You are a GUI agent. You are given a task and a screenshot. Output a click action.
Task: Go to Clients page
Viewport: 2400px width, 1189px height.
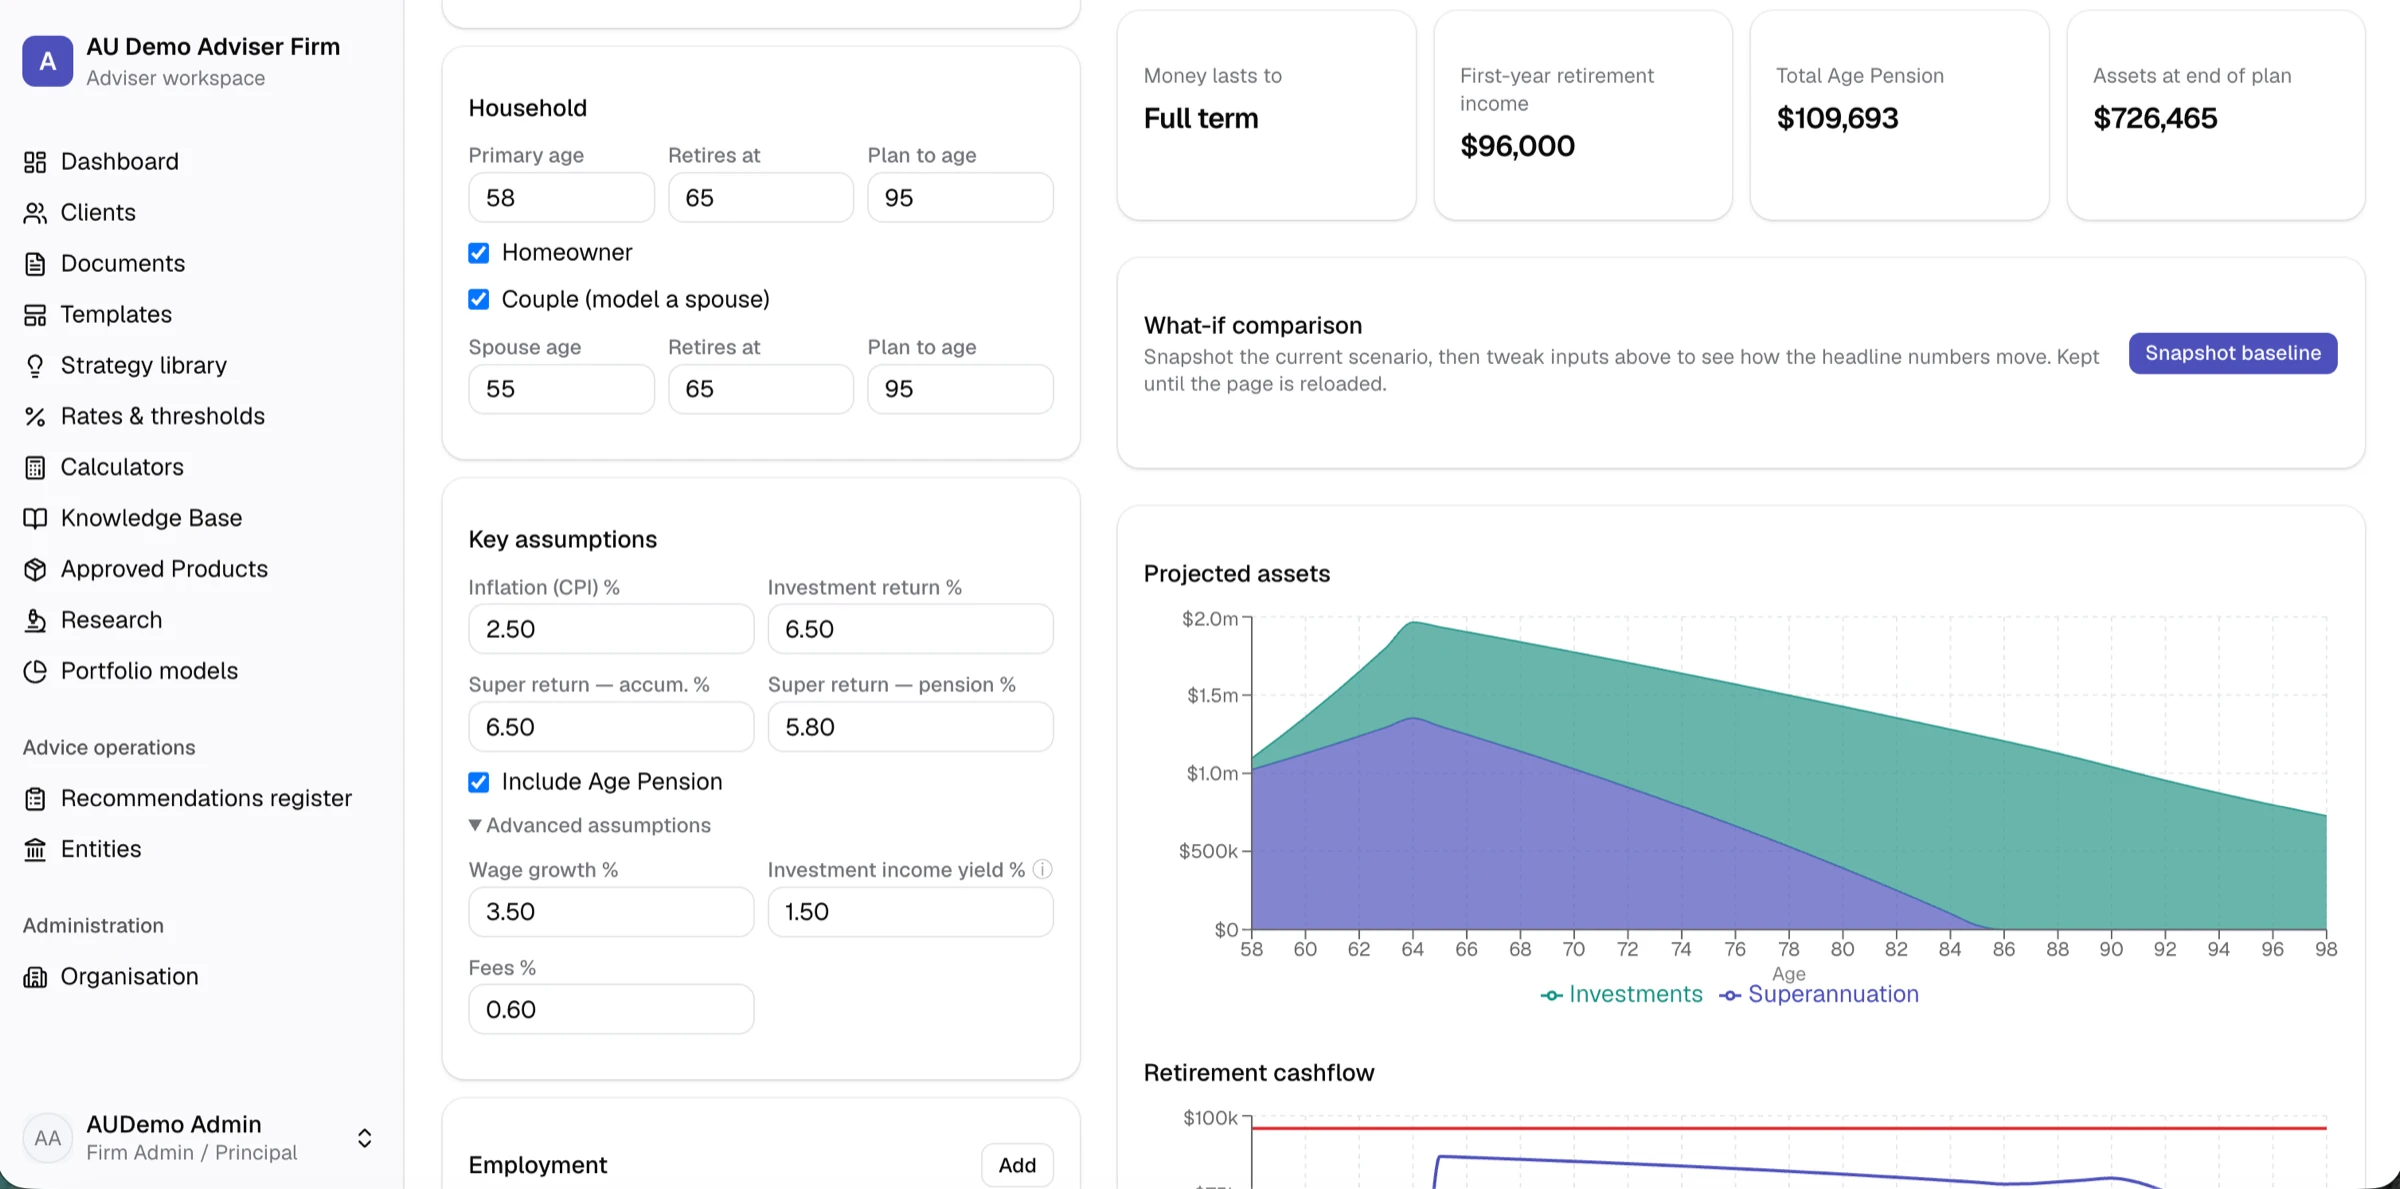pos(98,213)
